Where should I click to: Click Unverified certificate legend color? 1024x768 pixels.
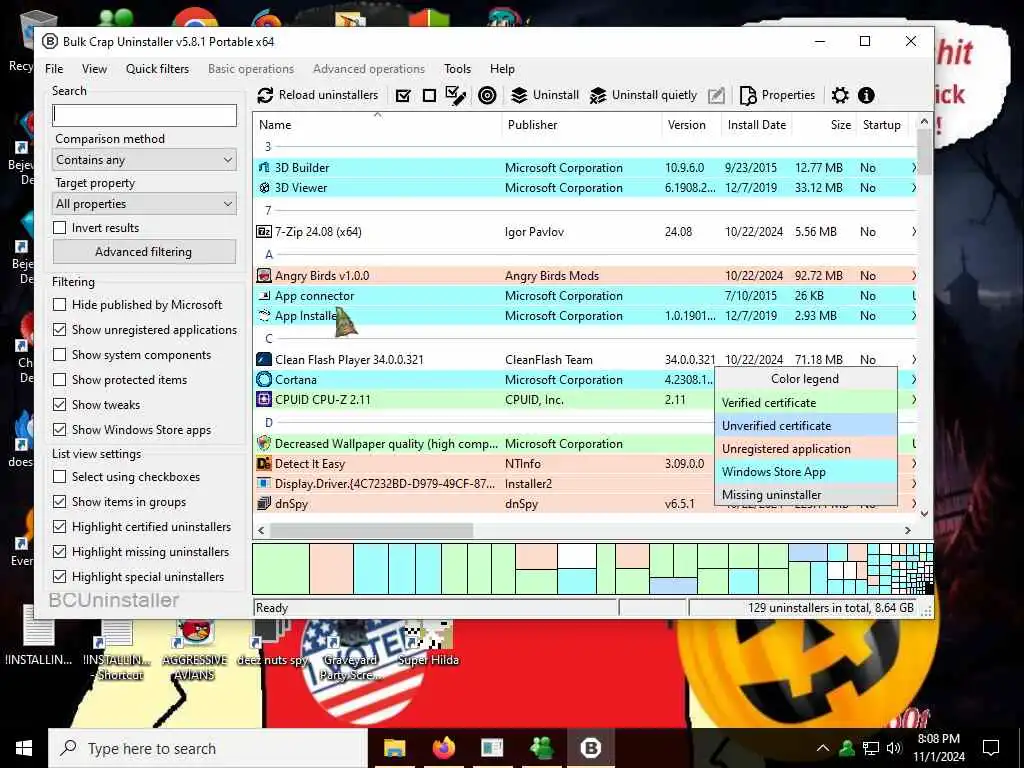point(806,426)
